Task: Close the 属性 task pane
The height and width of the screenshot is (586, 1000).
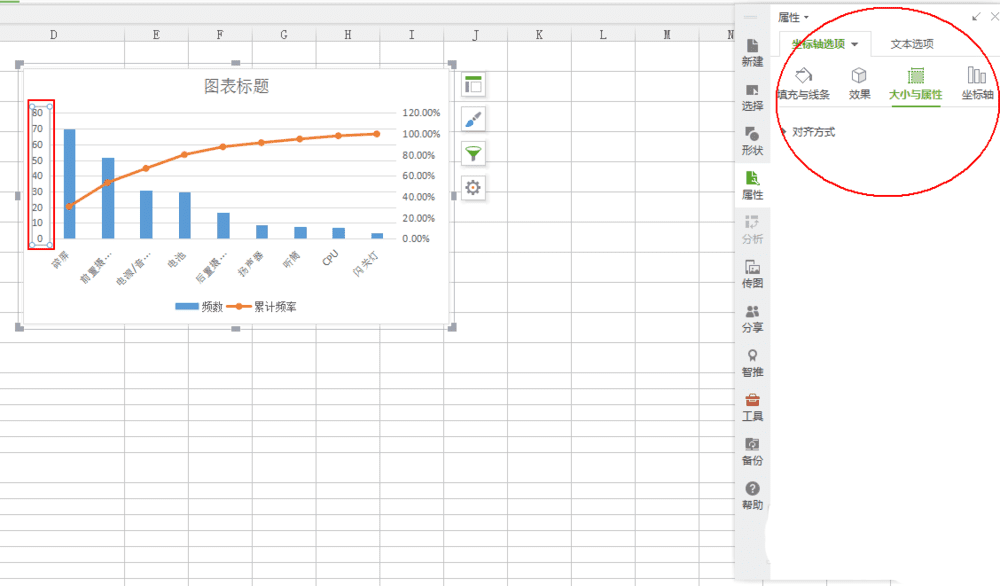Action: pyautogui.click(x=994, y=17)
